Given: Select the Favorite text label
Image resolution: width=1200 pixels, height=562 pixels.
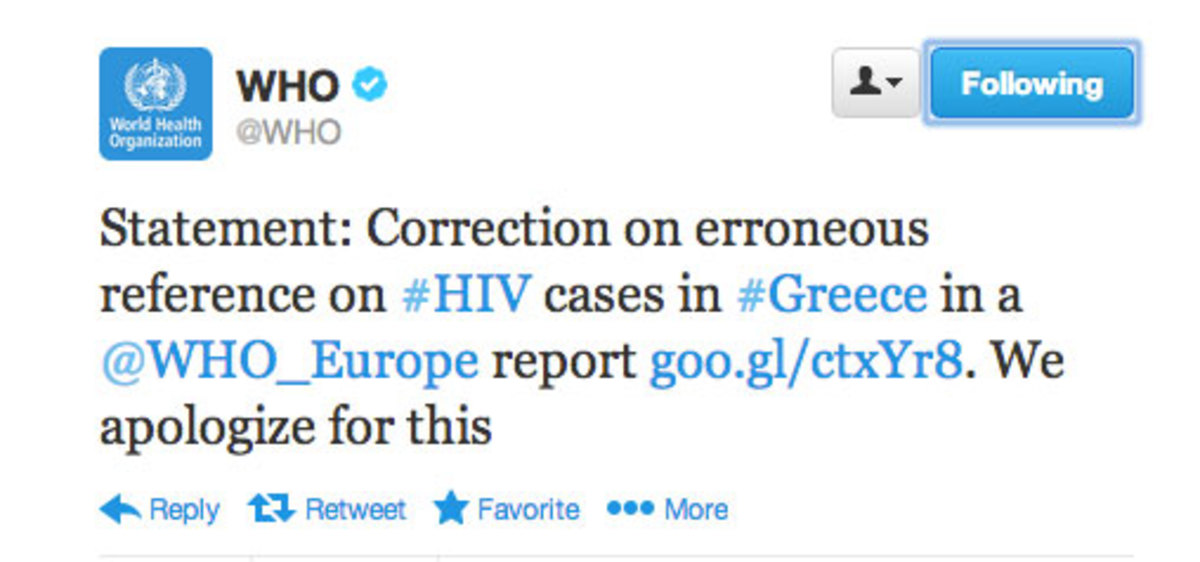Looking at the screenshot, I should click(528, 510).
